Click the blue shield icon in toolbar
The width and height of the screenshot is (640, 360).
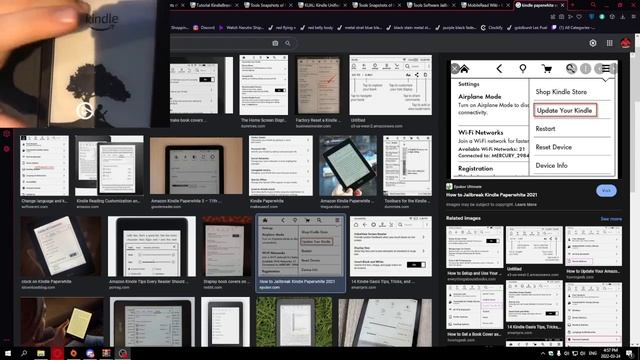point(591,17)
